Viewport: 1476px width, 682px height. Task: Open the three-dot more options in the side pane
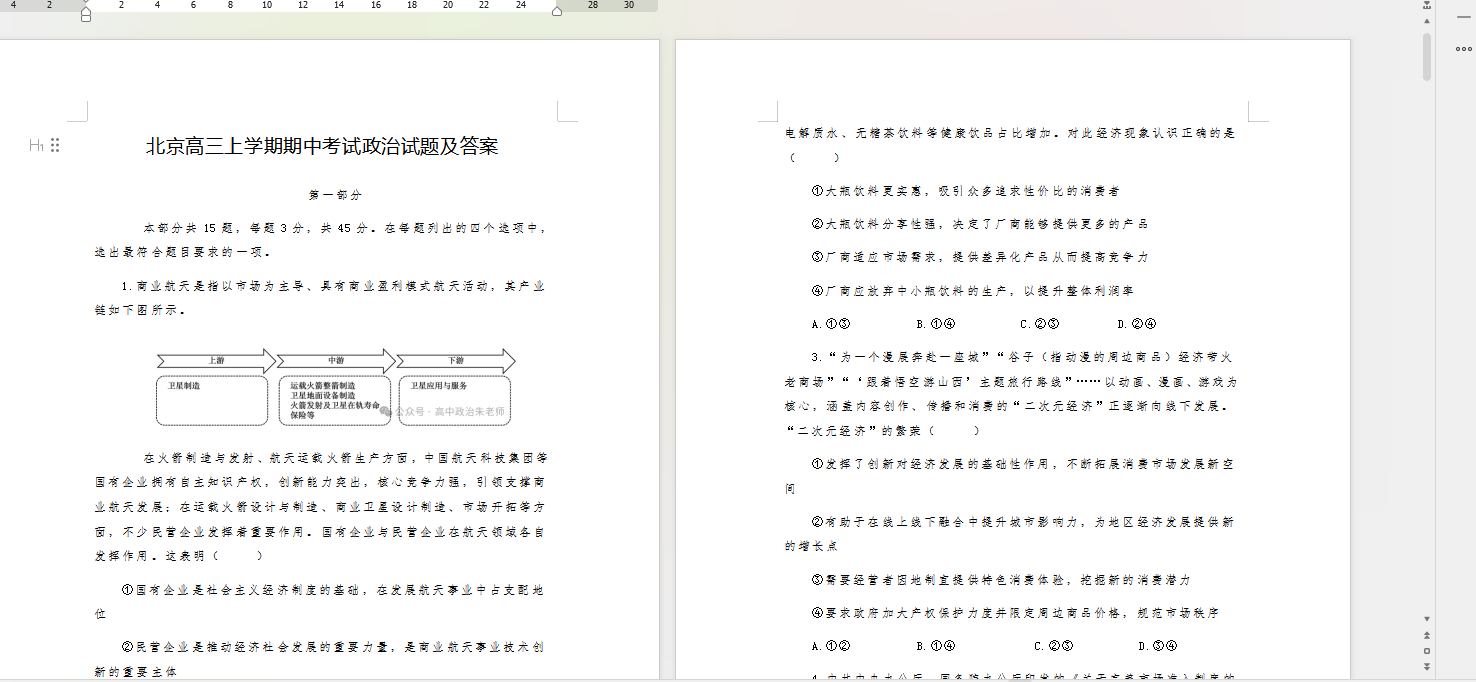1464,49
